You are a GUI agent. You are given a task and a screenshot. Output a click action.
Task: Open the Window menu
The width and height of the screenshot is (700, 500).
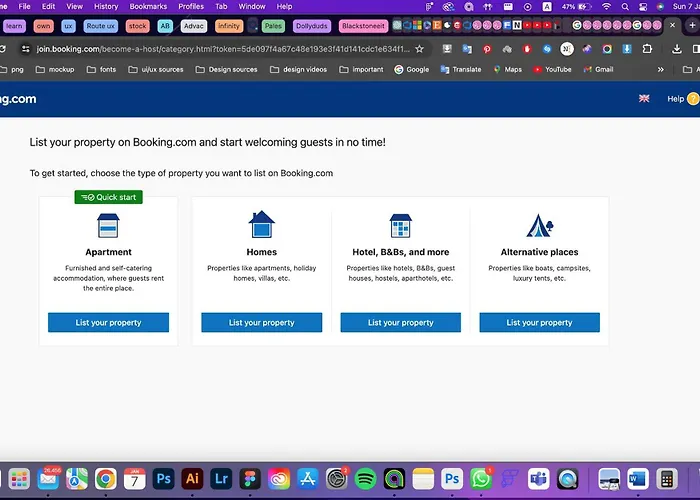coord(252,6)
